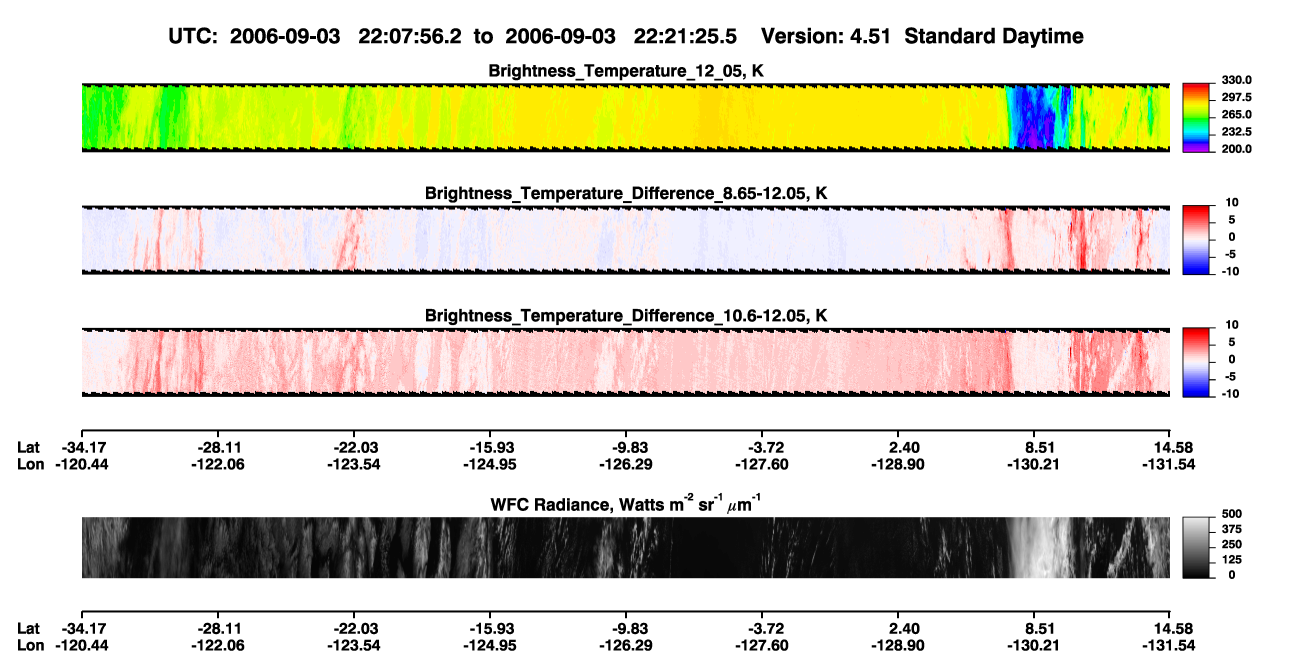Click the Version: 4.51 Standard Daytime text
The height and width of the screenshot is (667, 1300).
coord(922,36)
